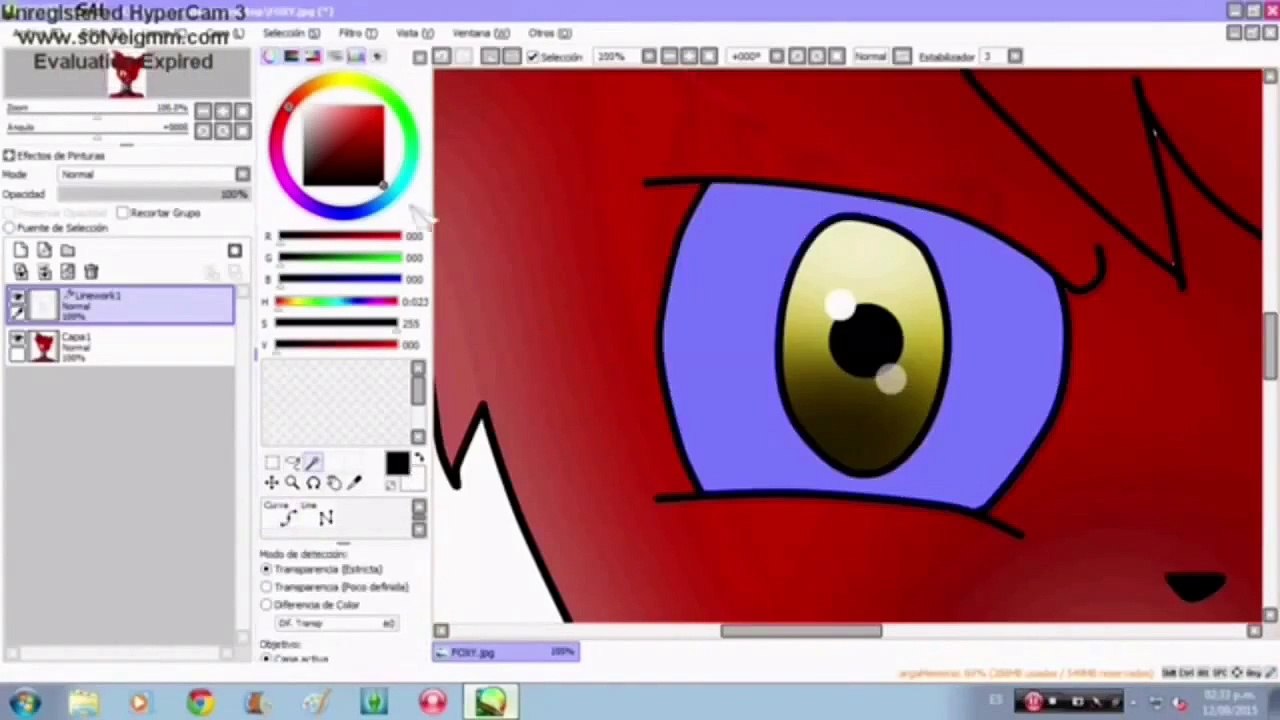Select the Magic Wand tool

point(313,462)
